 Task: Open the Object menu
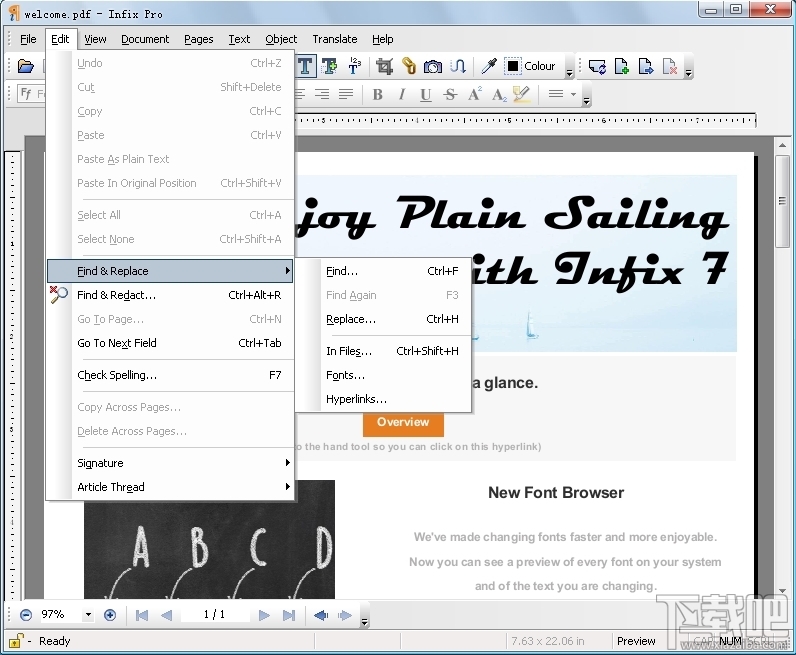tap(281, 39)
